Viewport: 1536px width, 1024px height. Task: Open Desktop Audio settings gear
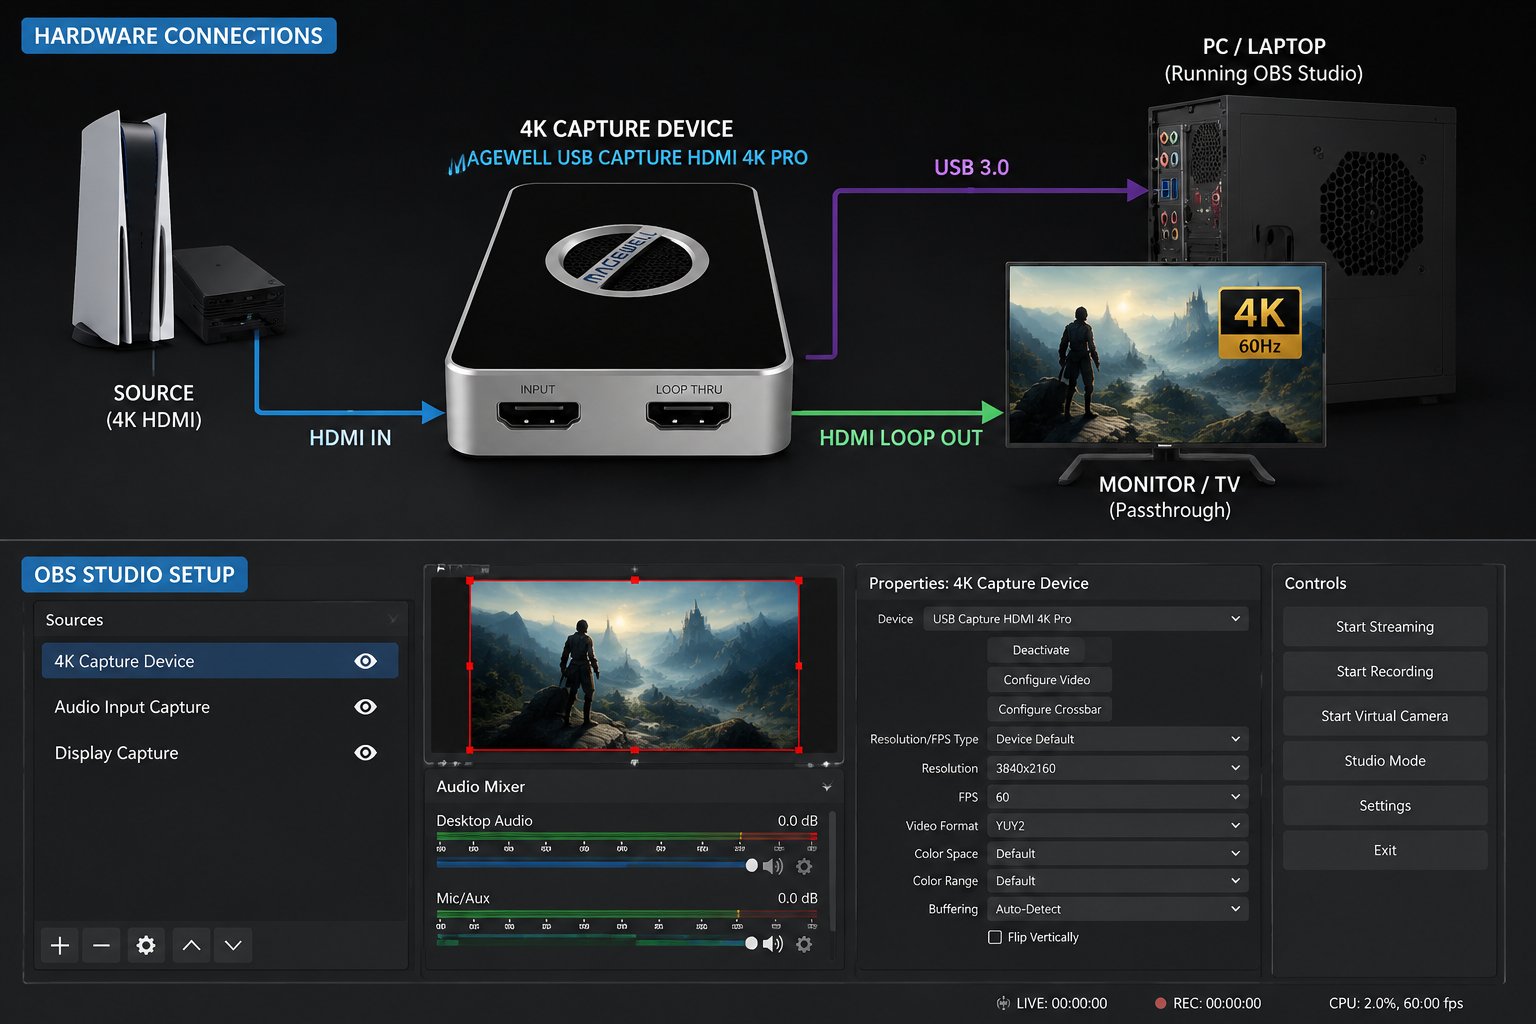click(804, 866)
